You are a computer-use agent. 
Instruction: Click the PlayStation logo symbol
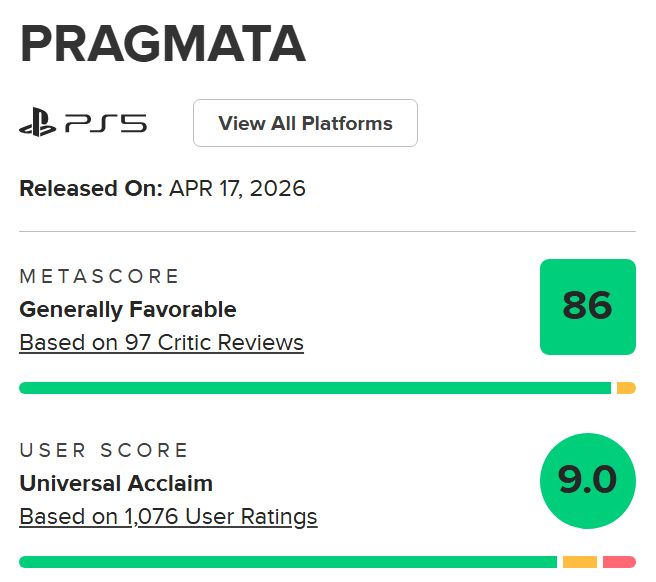pyautogui.click(x=38, y=124)
